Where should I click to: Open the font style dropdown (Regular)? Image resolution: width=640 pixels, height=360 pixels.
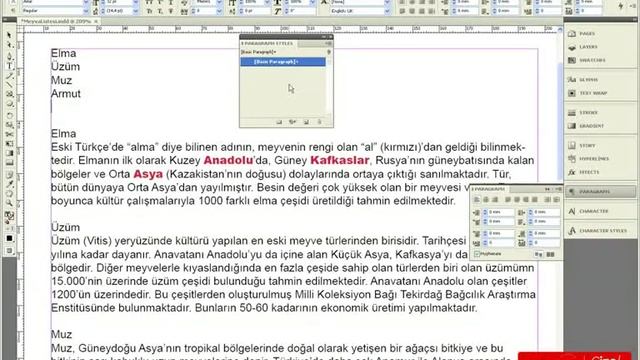86,11
